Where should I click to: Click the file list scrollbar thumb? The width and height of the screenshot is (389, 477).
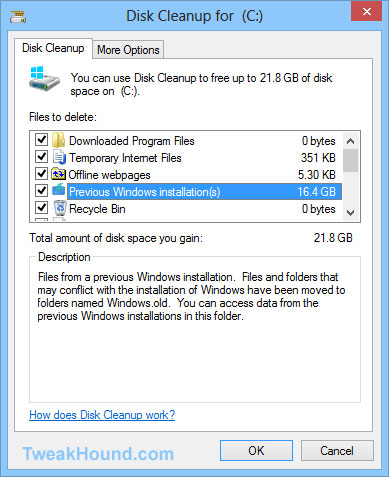tap(350, 161)
